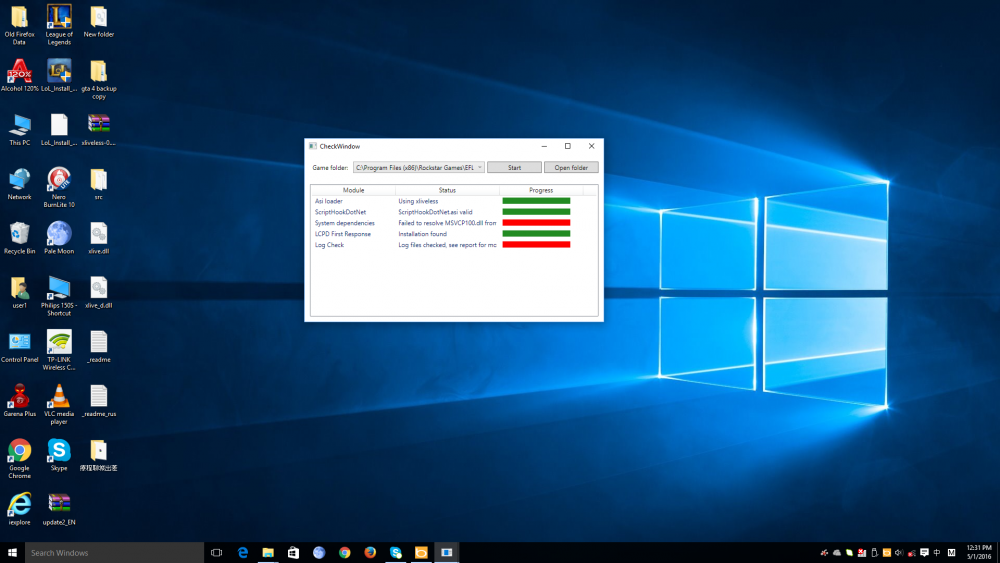Click the Pale Moon browser icon
This screenshot has width=1000, height=563.
coord(59,236)
